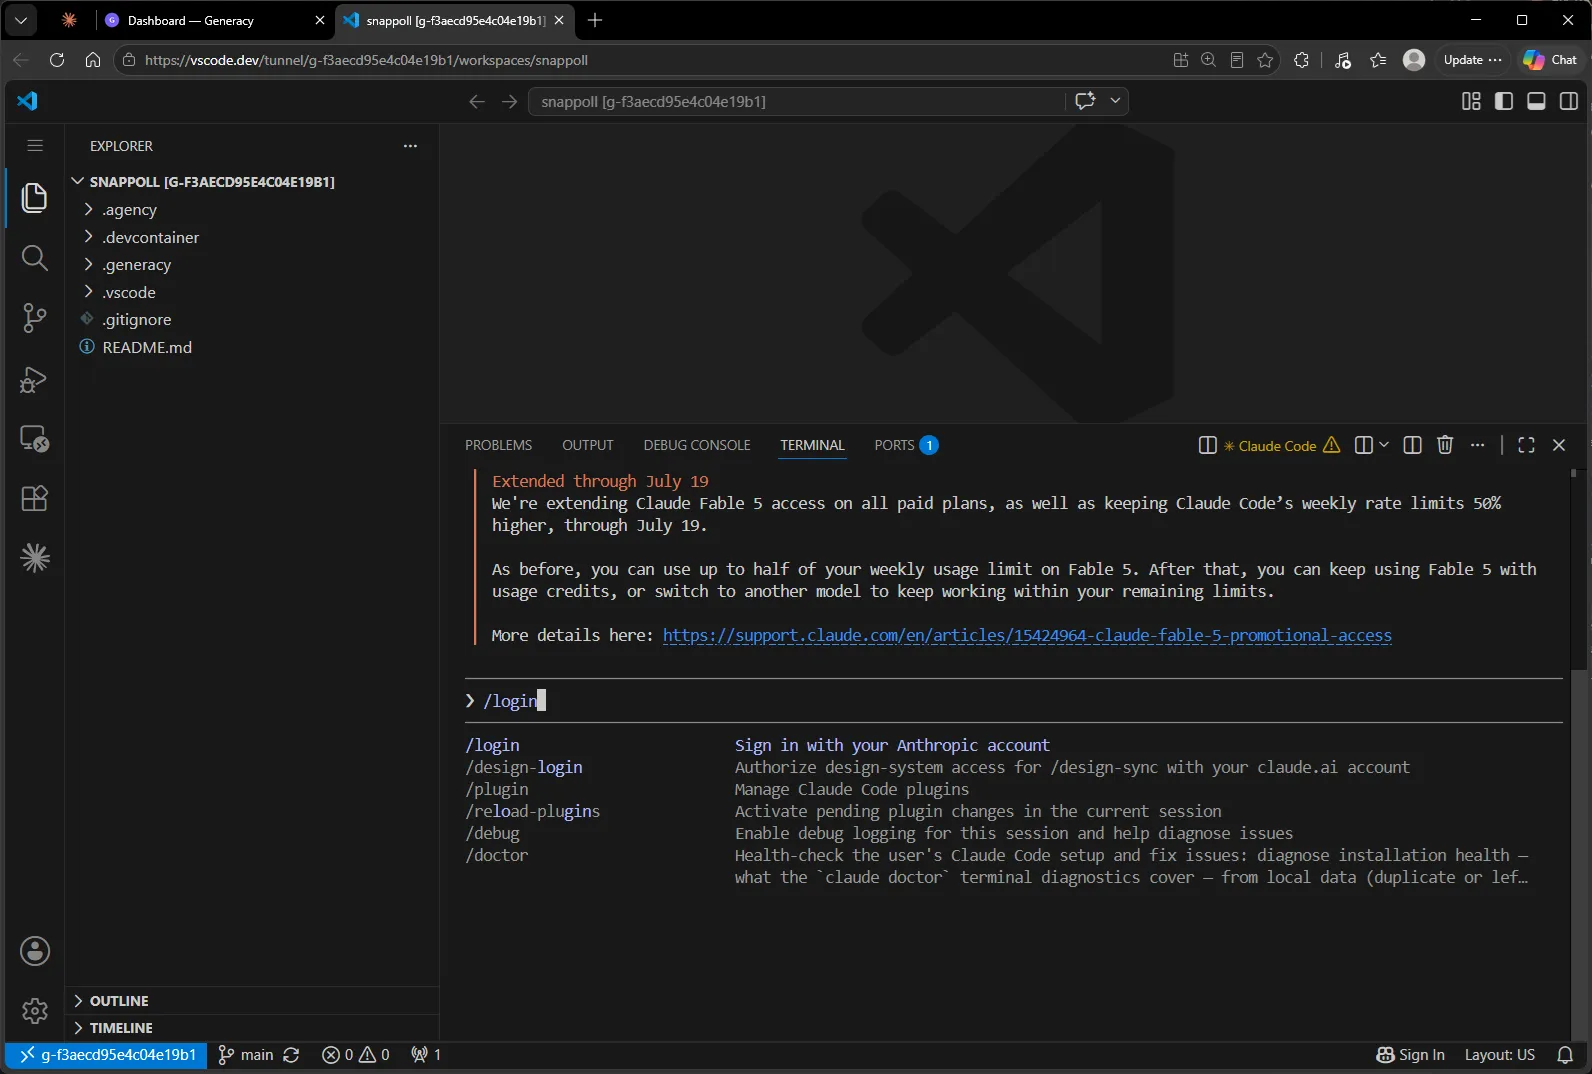Click Sign In in the status bar
The image size is (1592, 1074).
[1411, 1055]
